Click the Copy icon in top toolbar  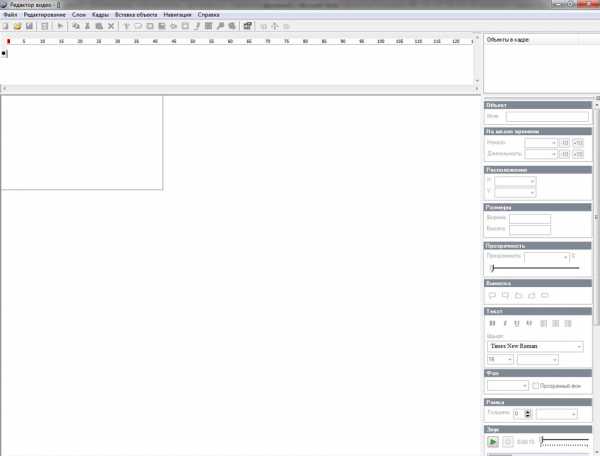click(76, 26)
